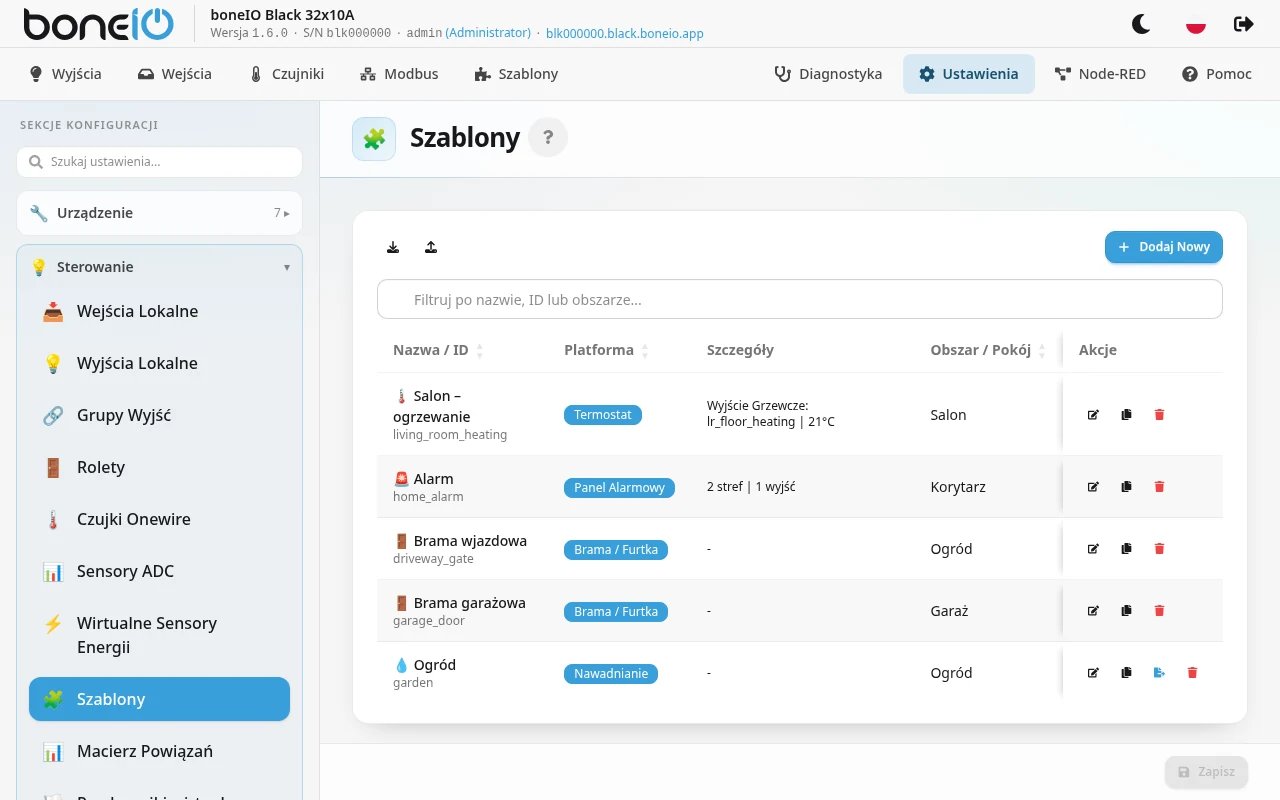Open the Diagnostyka tab
Image resolution: width=1280 pixels, height=800 pixels.
click(x=828, y=74)
